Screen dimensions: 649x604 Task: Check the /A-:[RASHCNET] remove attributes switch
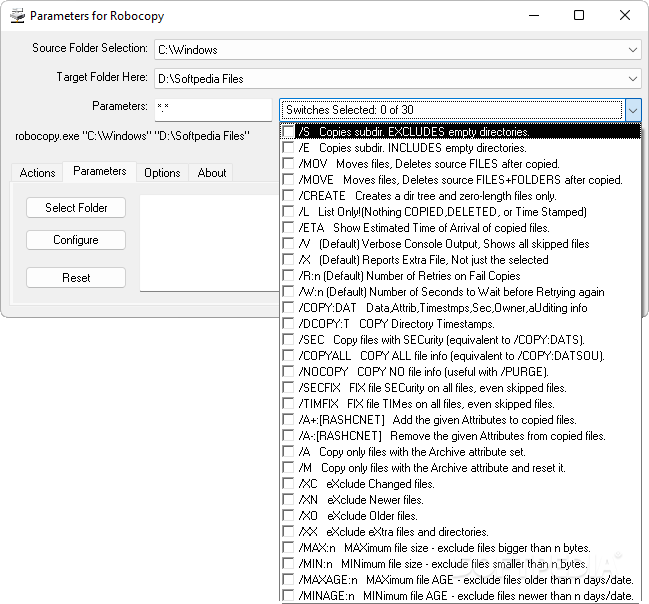pos(288,436)
